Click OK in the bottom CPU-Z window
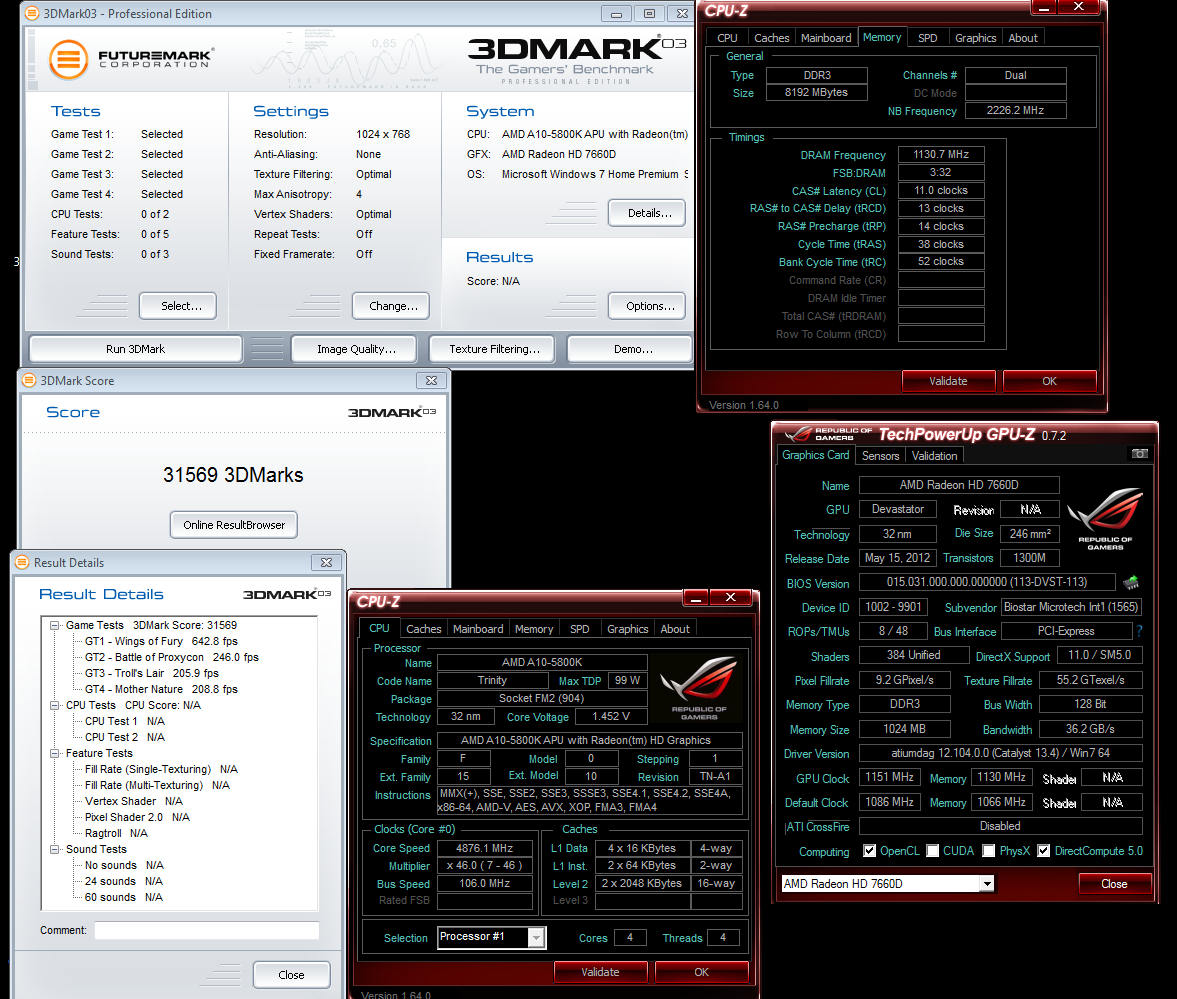Image resolution: width=1177 pixels, height=999 pixels. (702, 972)
